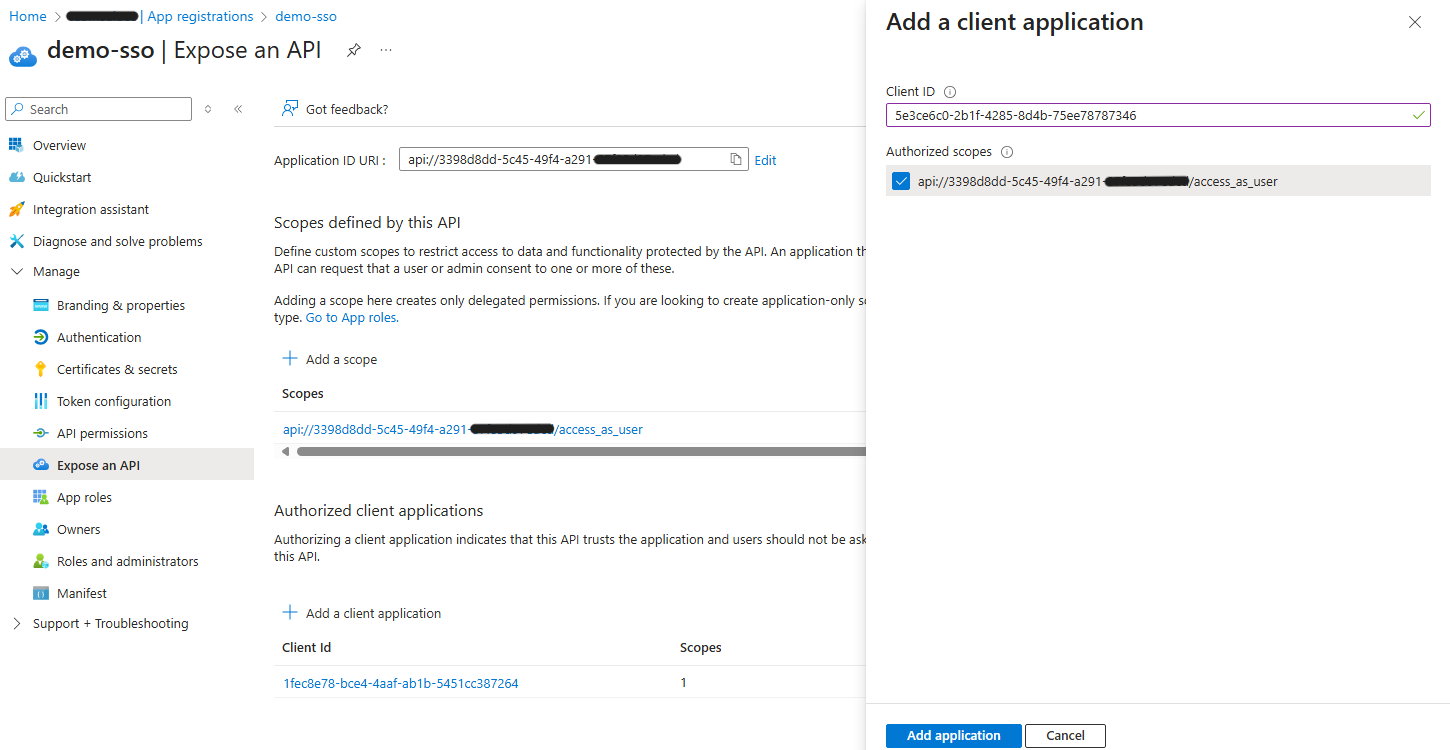
Task: Click the info icon next to Authorized scopes
Action: click(1007, 152)
